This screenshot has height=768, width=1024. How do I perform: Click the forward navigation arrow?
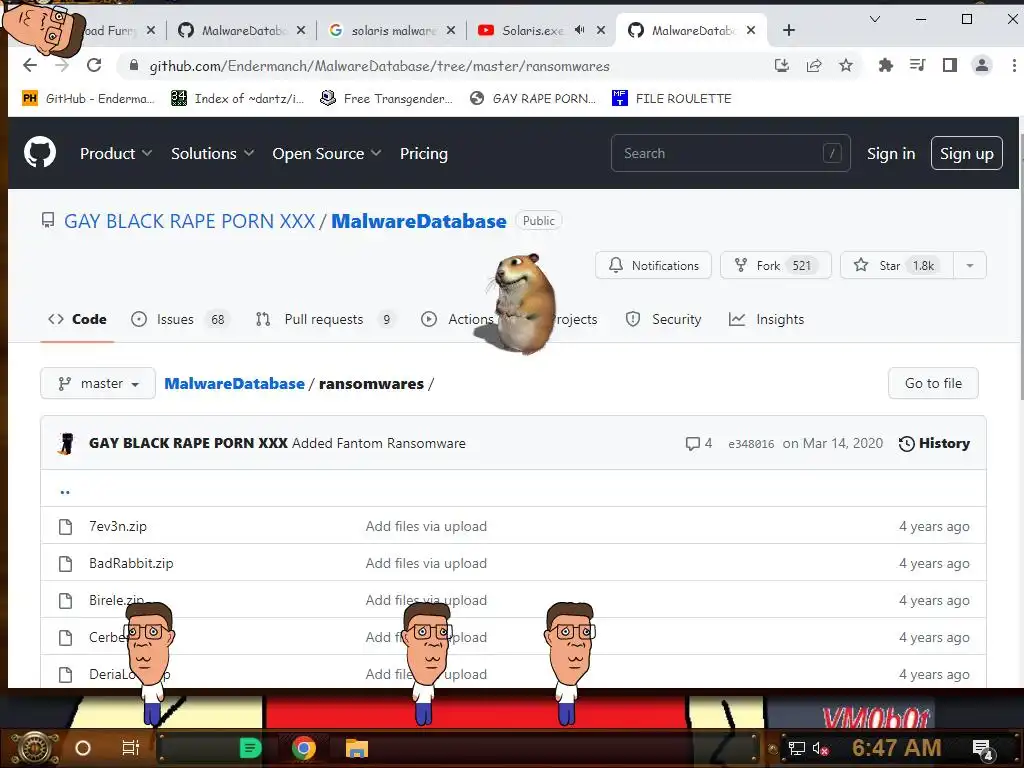click(62, 65)
